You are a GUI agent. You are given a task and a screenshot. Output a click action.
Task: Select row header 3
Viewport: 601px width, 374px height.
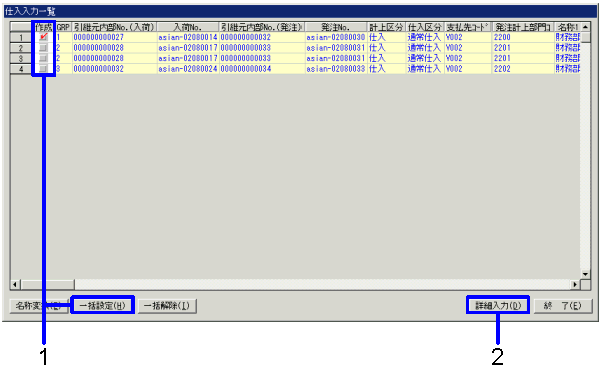pos(21,58)
